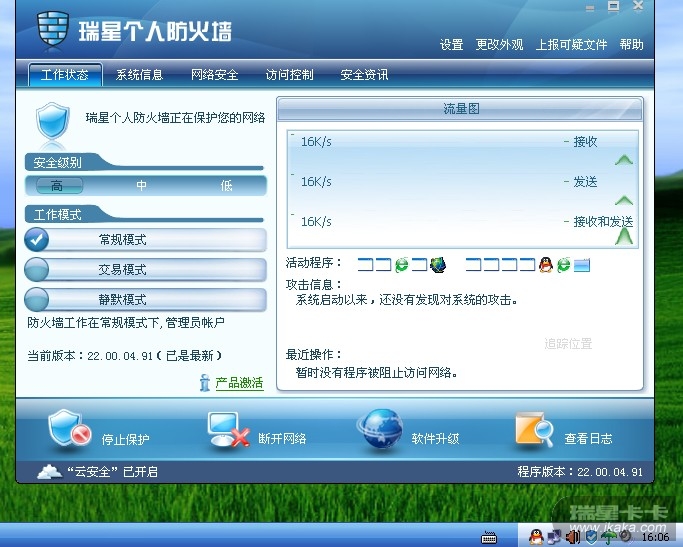Open 查看日志 magnifier icon

click(x=534, y=430)
